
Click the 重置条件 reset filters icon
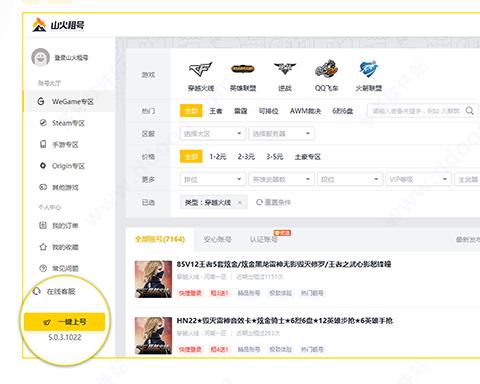coord(259,202)
